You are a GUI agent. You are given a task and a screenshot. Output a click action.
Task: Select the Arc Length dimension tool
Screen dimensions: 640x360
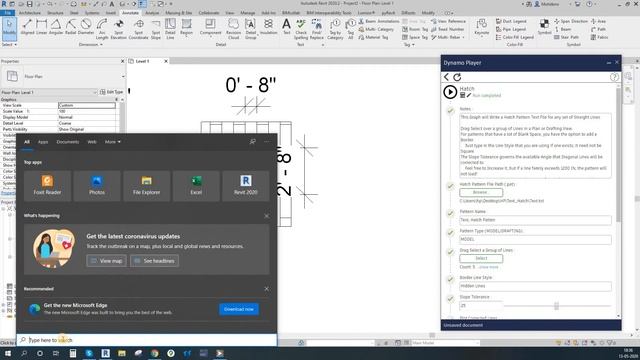coord(102,29)
